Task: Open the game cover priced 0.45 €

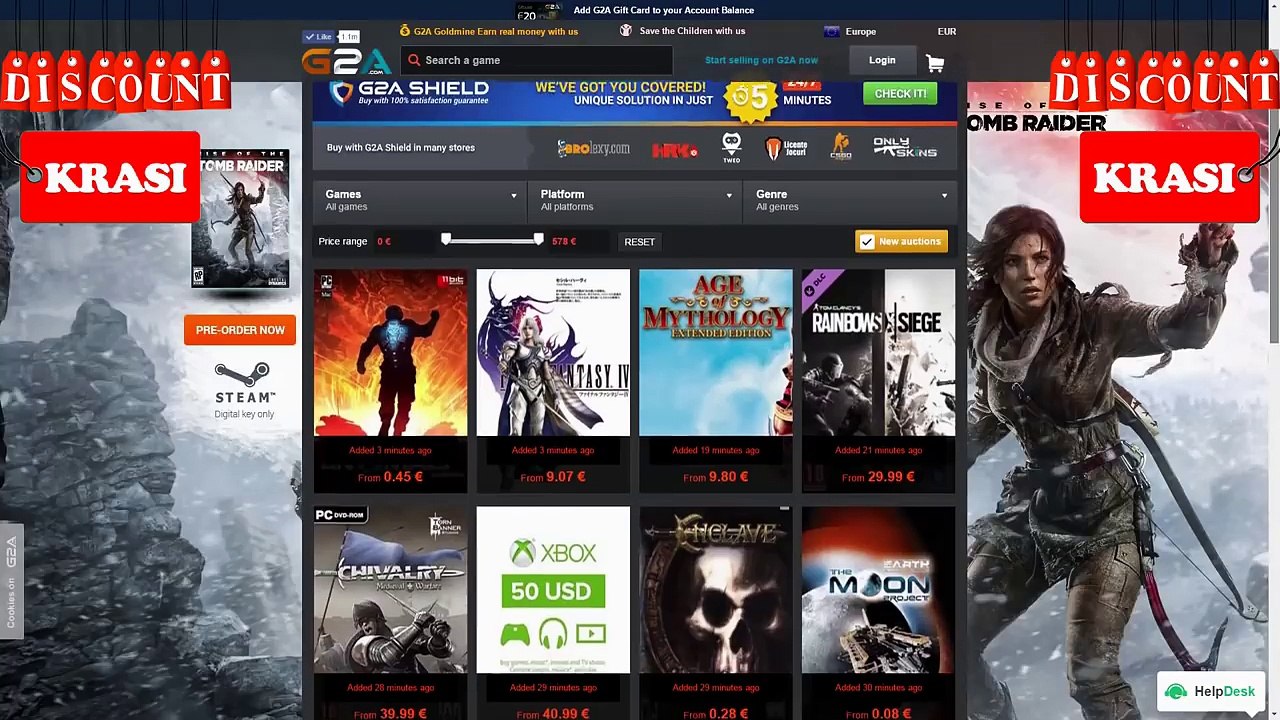Action: (x=391, y=353)
